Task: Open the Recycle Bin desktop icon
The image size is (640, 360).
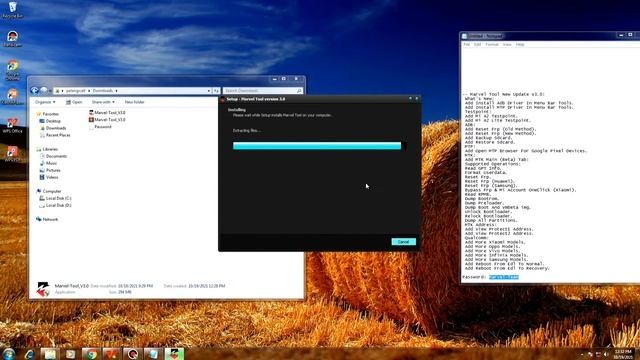Action: 12,9
